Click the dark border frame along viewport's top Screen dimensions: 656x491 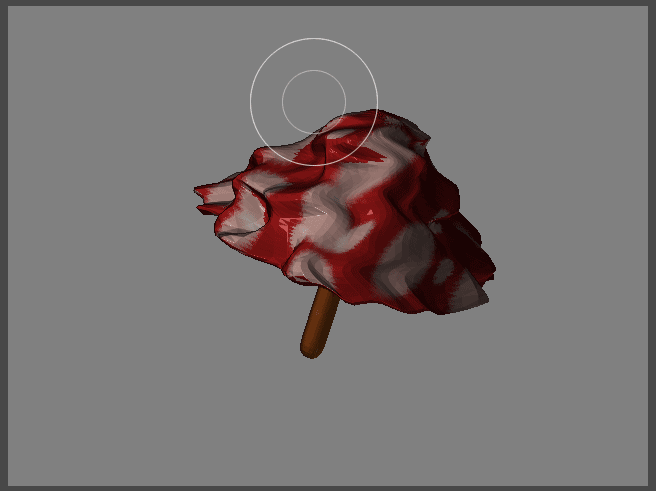pos(328,3)
